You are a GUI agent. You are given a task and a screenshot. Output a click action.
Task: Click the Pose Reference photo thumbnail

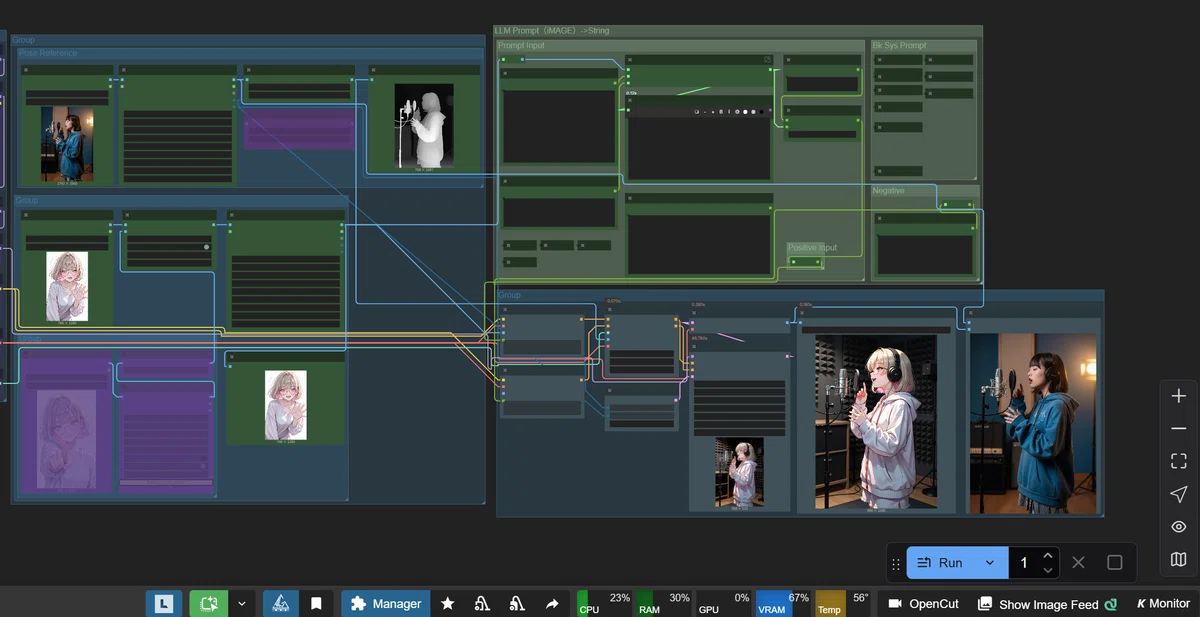tap(67, 144)
